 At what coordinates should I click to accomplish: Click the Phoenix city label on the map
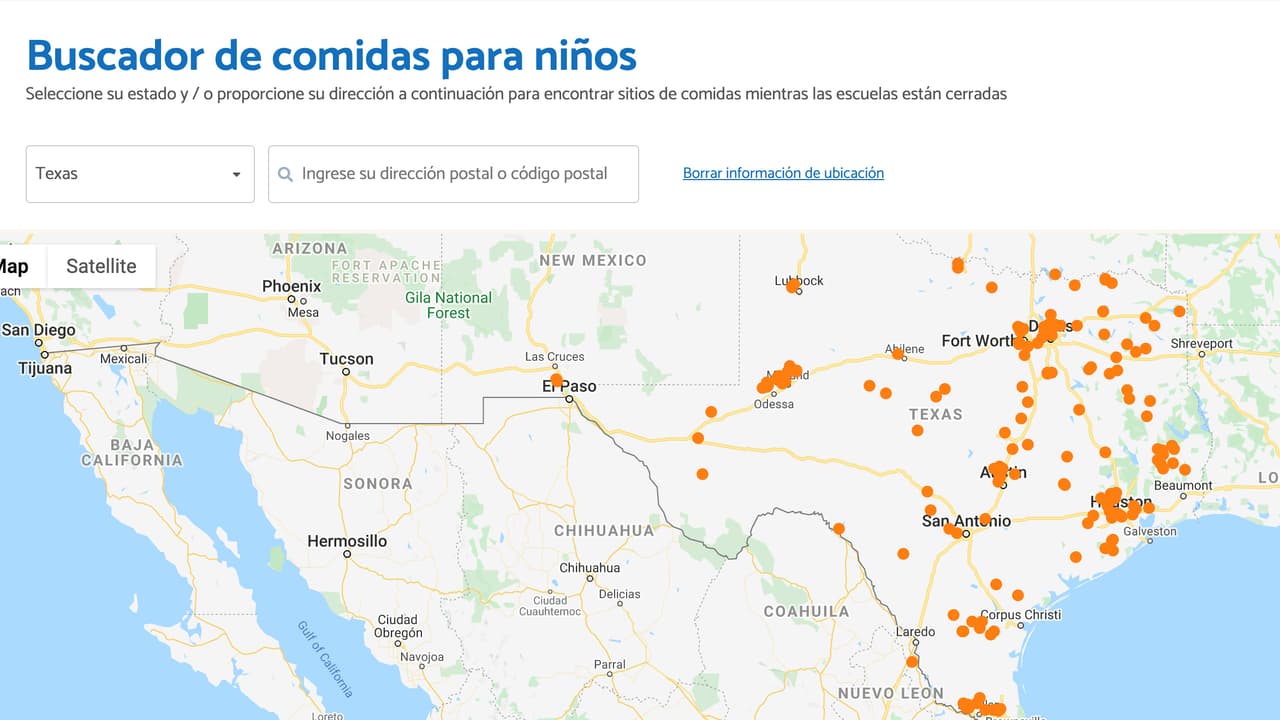[291, 286]
